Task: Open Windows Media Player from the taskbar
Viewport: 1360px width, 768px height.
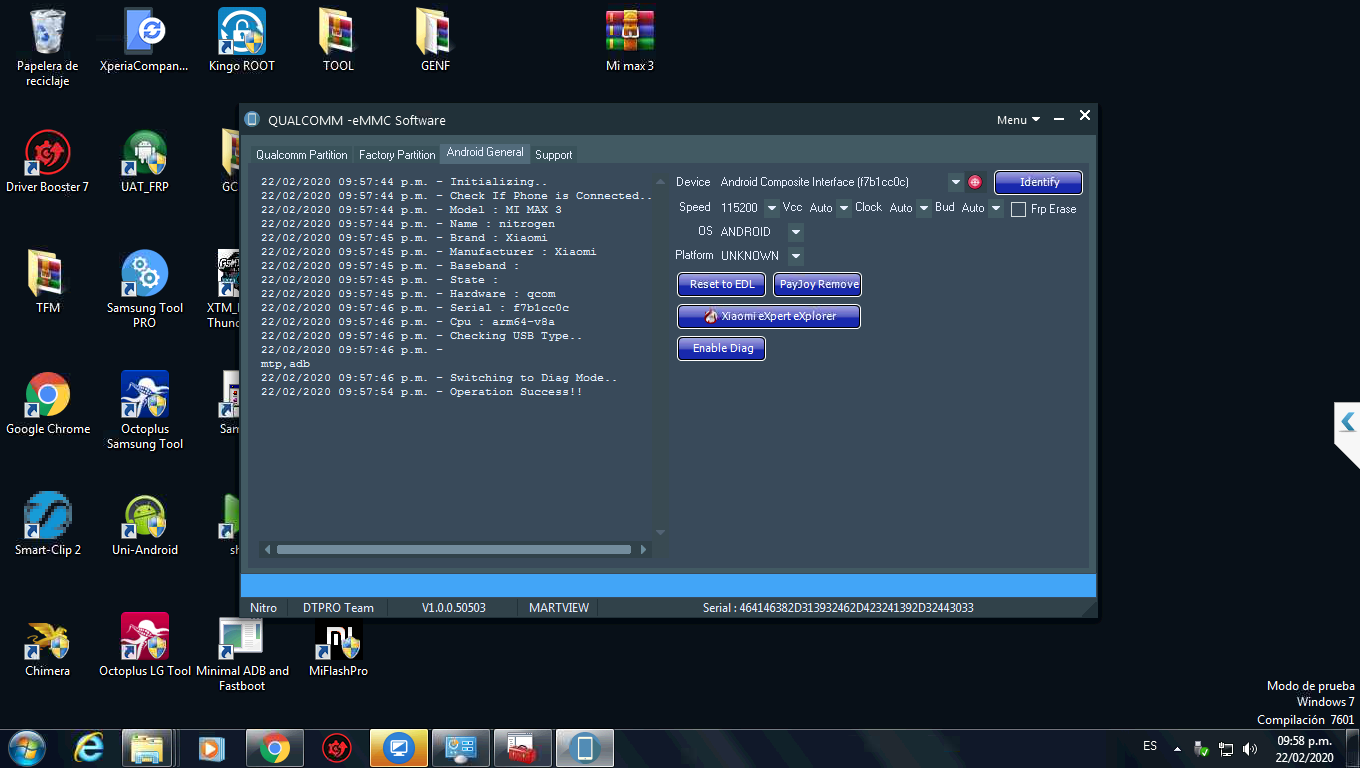Action: click(210, 748)
